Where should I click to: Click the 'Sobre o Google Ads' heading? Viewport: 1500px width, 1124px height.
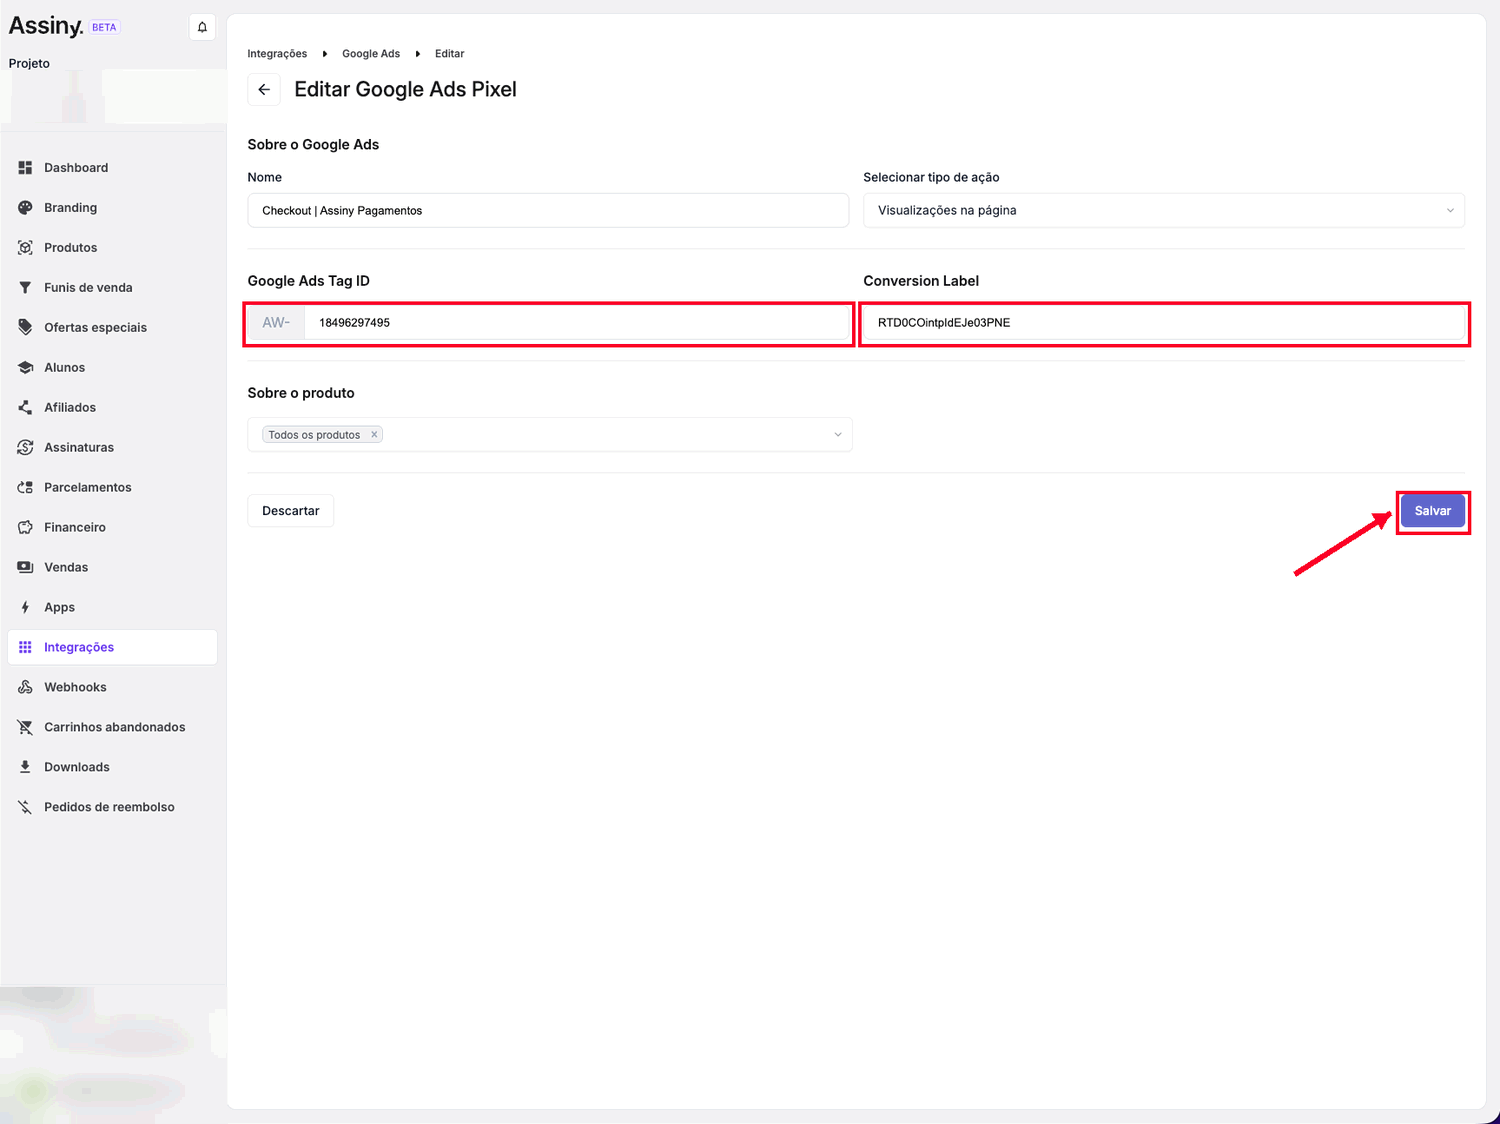313,145
